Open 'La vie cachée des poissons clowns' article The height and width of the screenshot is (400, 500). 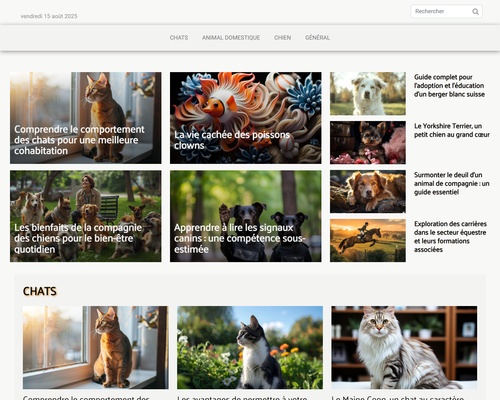[x=246, y=118]
